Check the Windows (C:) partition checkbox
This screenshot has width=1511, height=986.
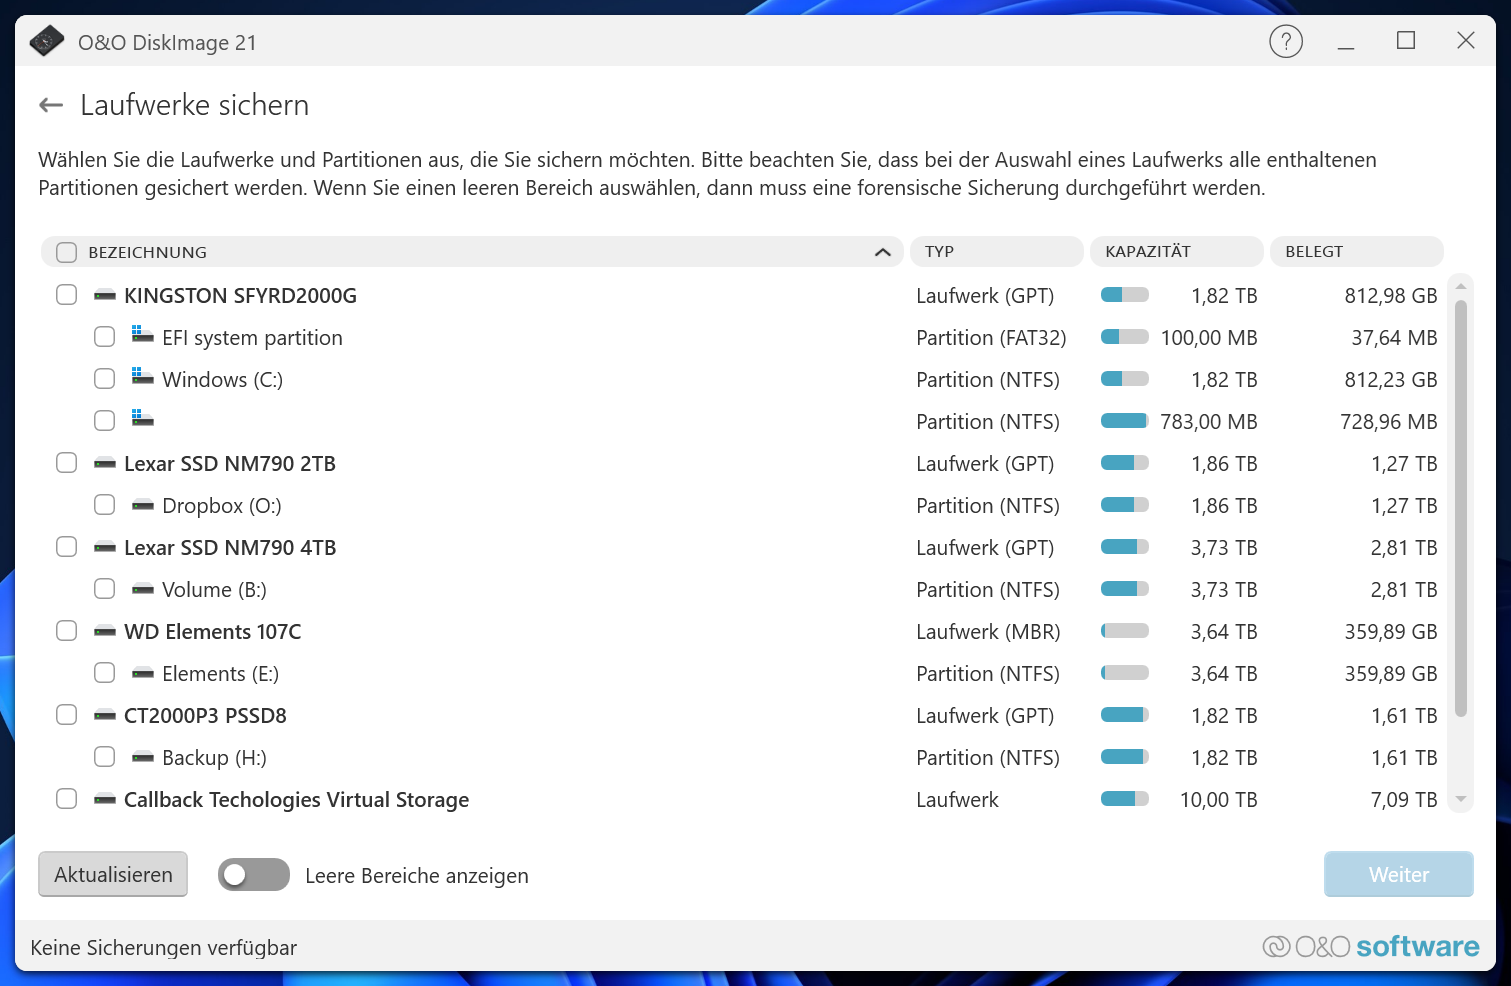pos(104,378)
